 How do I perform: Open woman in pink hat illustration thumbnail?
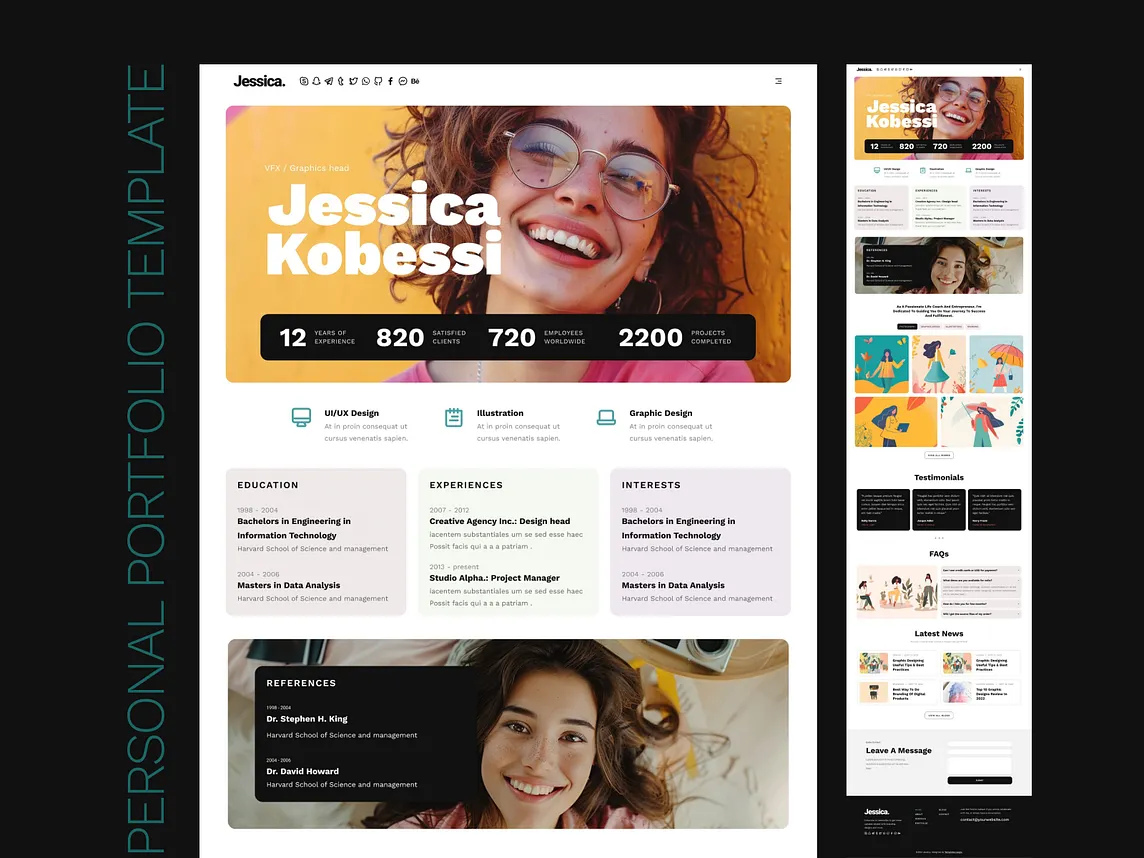(982, 422)
